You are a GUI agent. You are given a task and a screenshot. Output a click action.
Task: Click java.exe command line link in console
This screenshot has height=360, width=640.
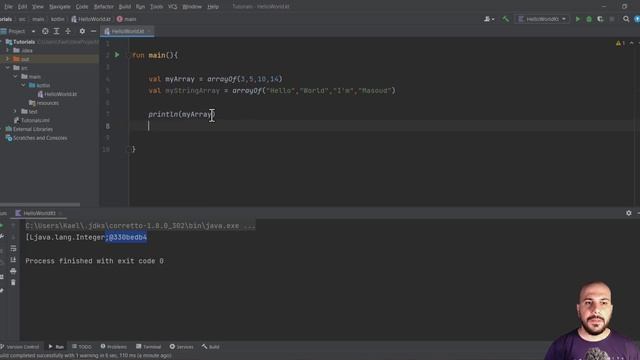pos(140,225)
